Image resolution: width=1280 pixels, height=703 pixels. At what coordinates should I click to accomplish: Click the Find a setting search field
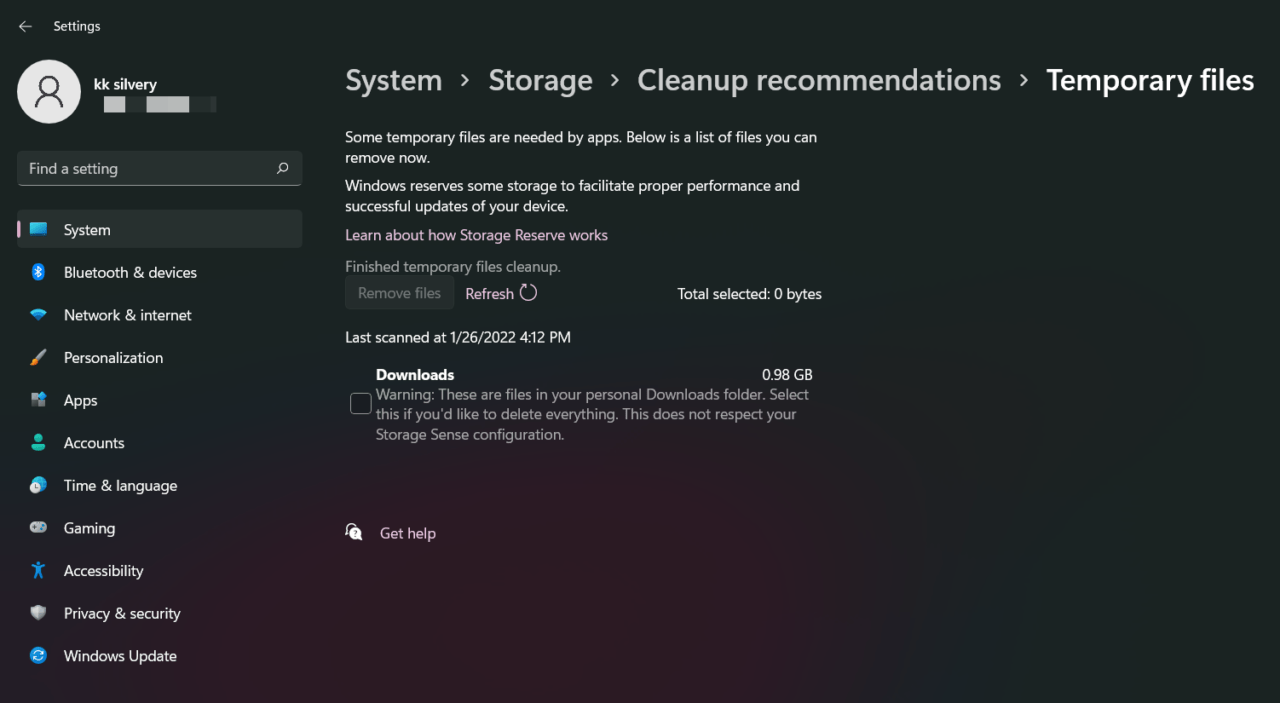[x=150, y=169]
